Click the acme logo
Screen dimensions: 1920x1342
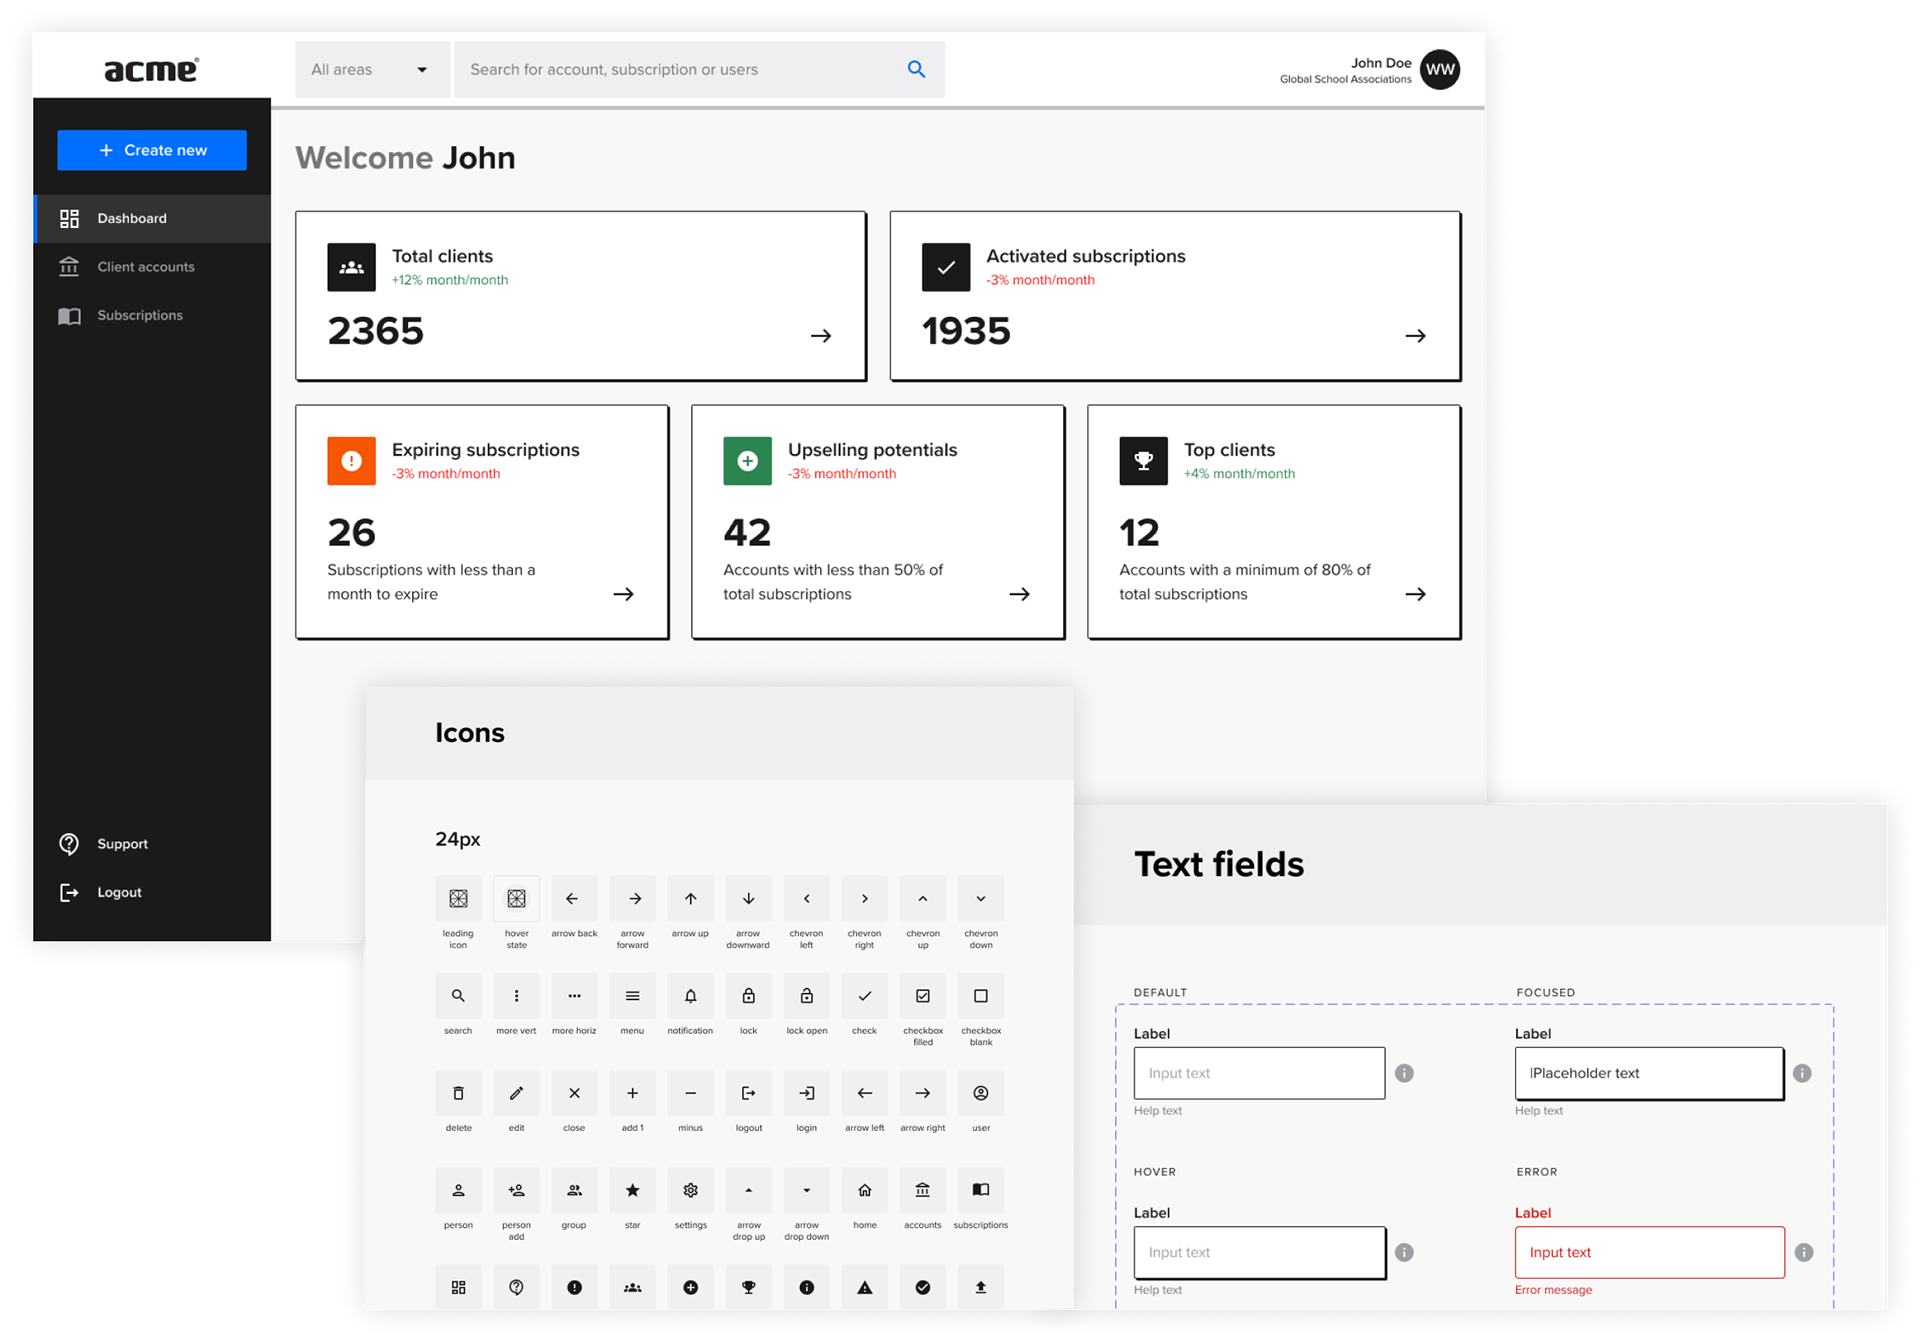click(x=152, y=69)
